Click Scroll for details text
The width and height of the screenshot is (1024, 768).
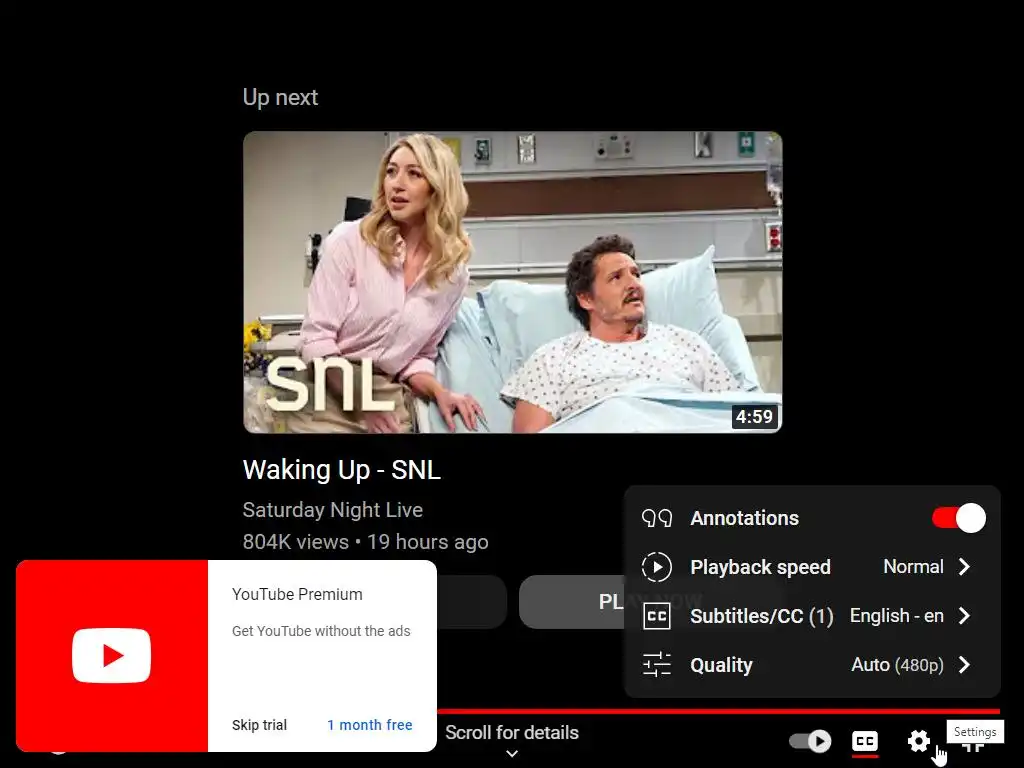click(x=512, y=733)
